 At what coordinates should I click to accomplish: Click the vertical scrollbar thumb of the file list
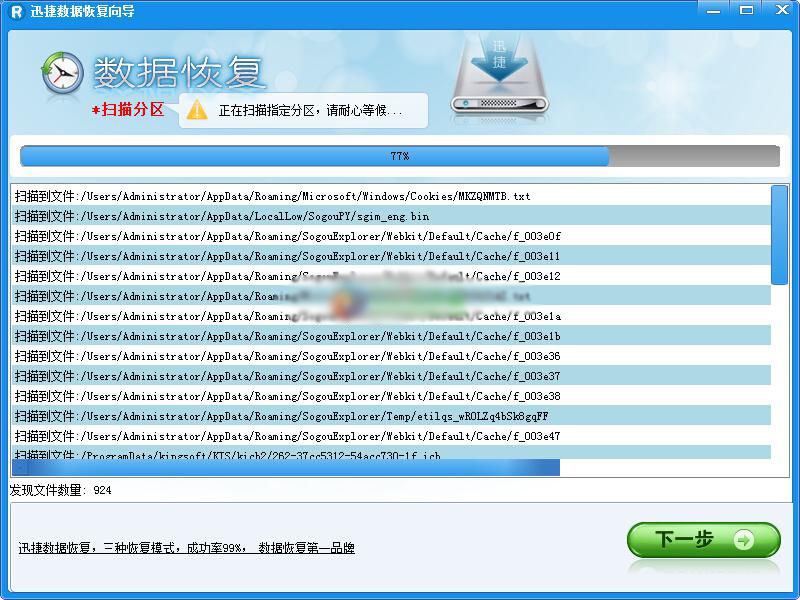point(779,235)
